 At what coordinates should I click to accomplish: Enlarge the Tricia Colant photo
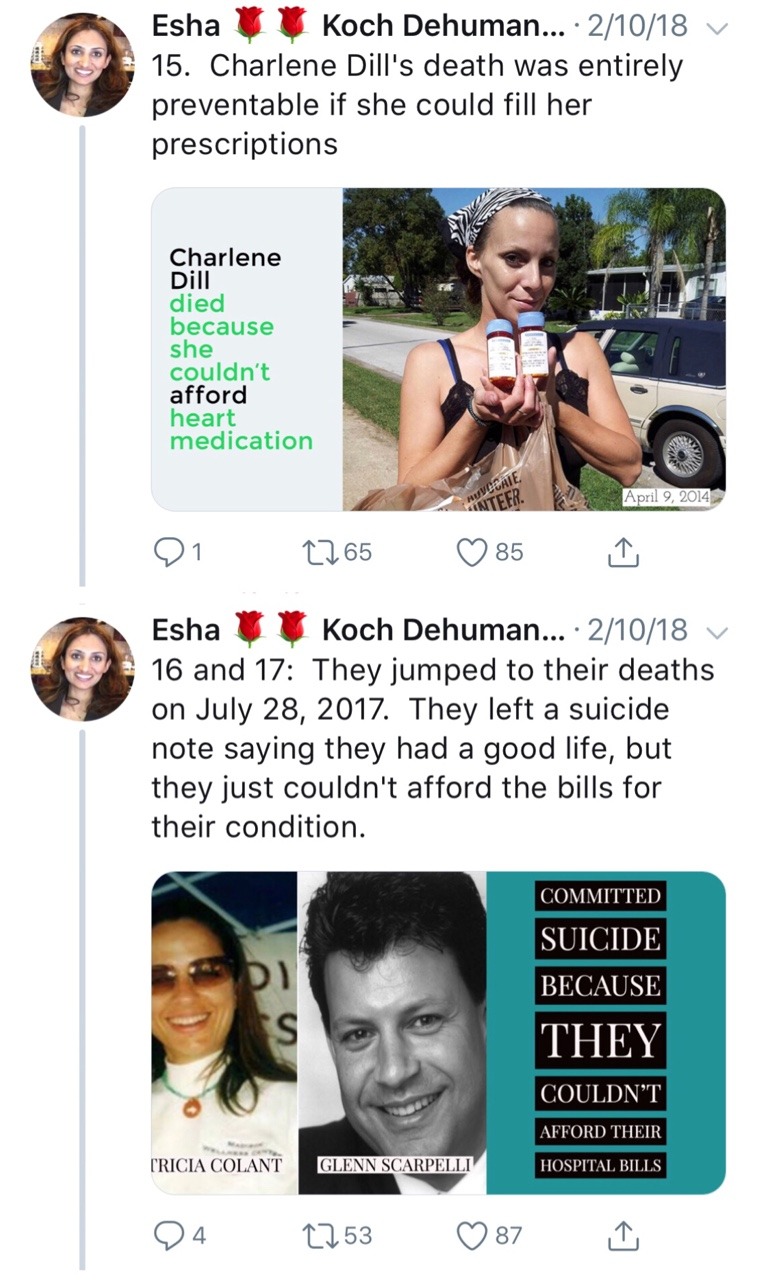pos(225,1033)
